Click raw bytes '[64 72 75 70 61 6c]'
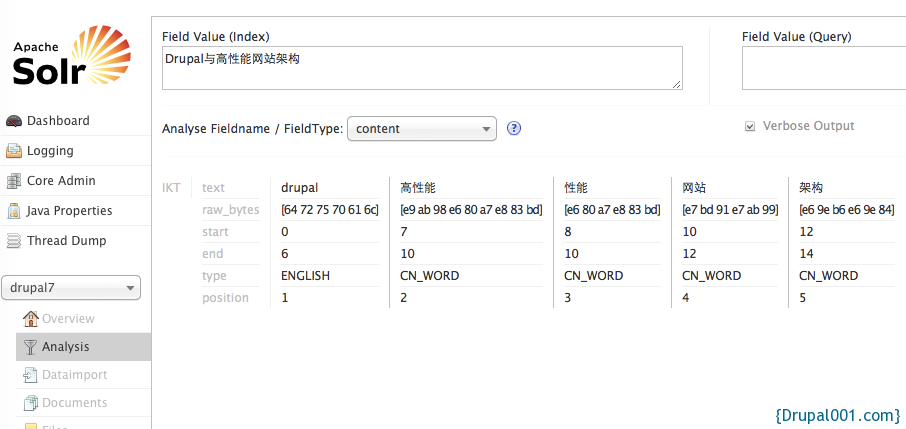Screen dimensions: 906x429 click(x=330, y=210)
